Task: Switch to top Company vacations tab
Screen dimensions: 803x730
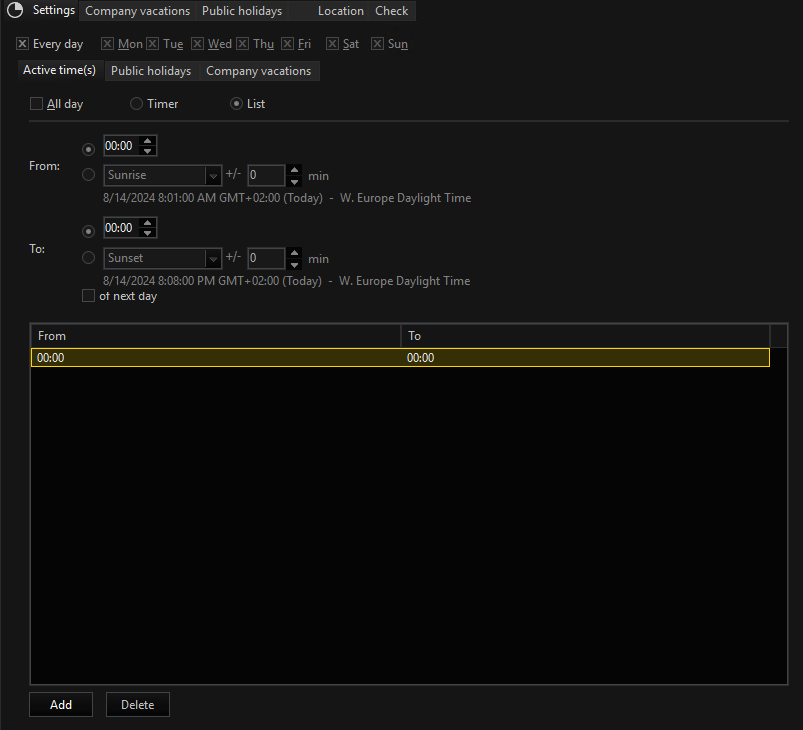Action: tap(137, 11)
